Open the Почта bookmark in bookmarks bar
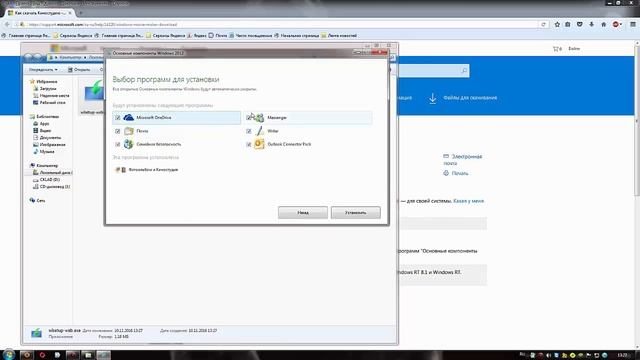The image size is (640, 360). 218,36
